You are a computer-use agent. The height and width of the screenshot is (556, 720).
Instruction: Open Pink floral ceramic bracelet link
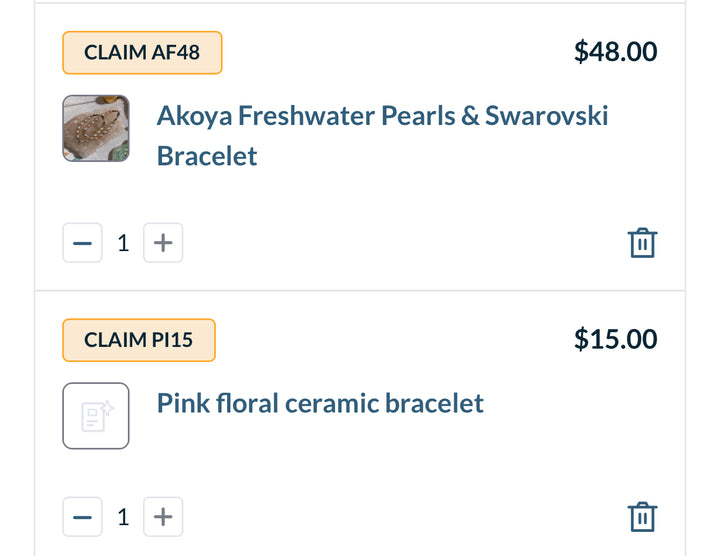(320, 403)
